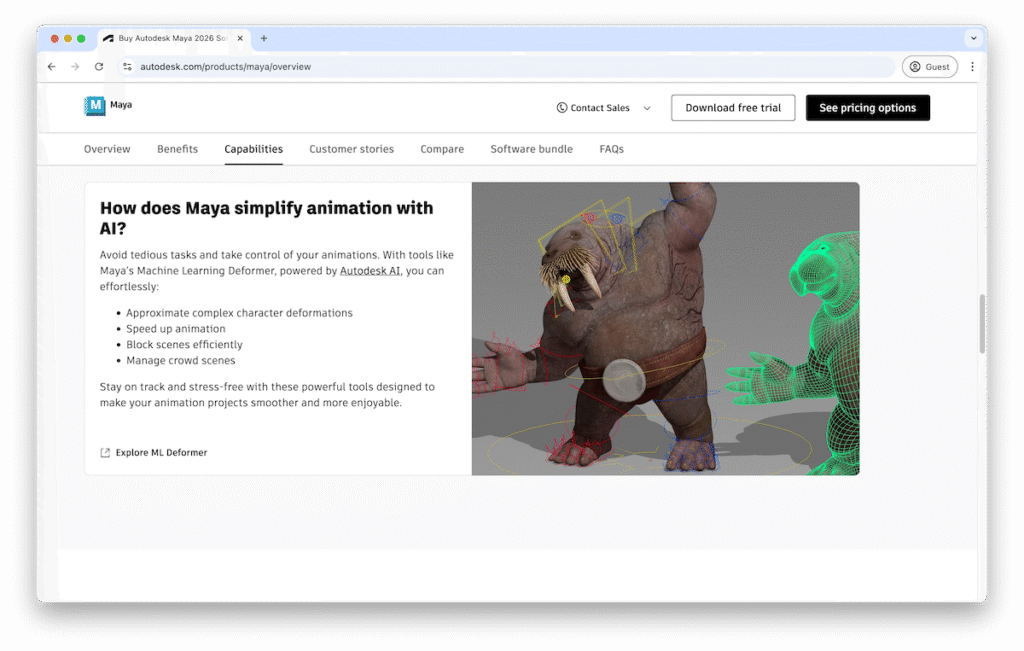Click the walrus character animation image
The width and height of the screenshot is (1024, 651).
tap(665, 328)
